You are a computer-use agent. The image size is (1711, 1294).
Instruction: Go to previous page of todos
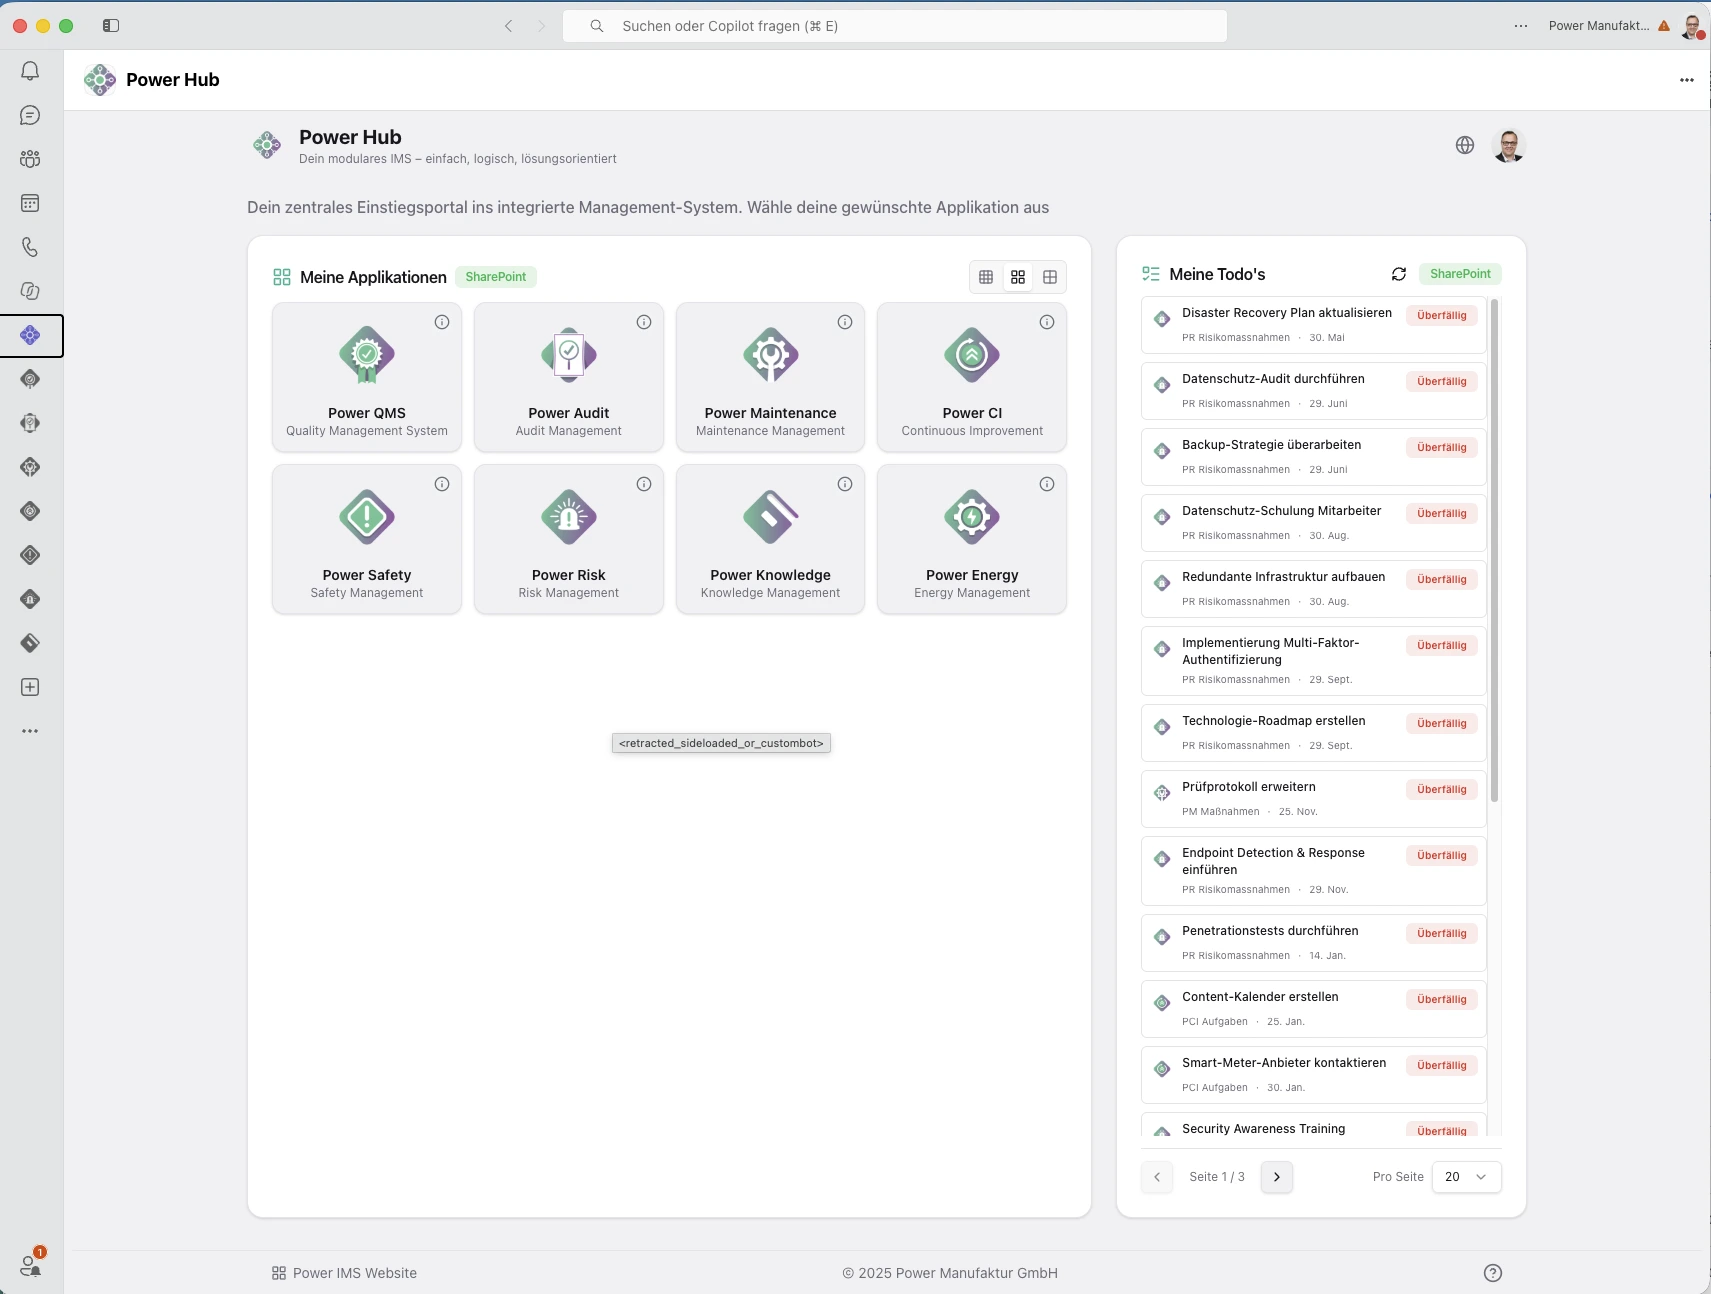(x=1157, y=1177)
